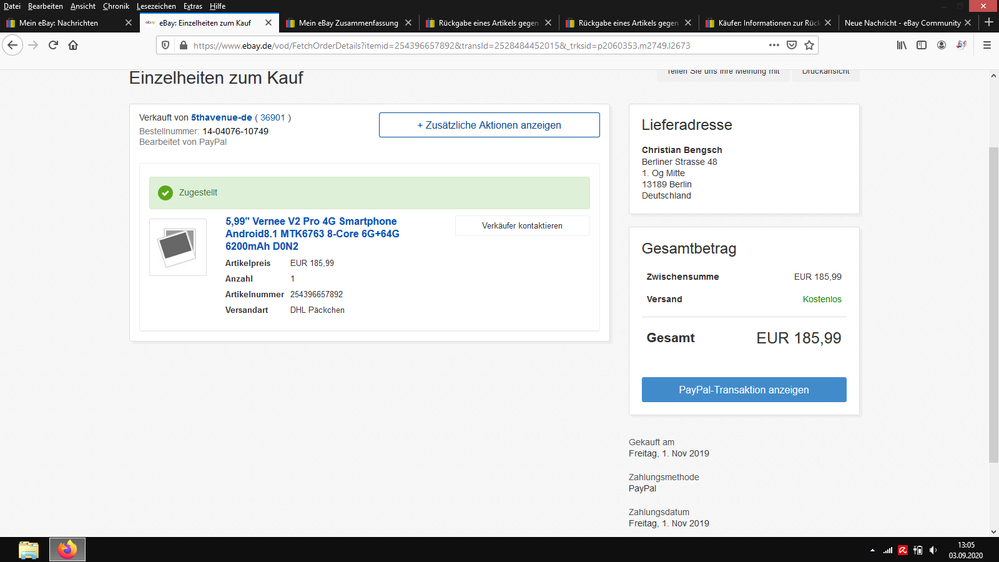
Task: Open the Firefox account menu
Action: point(941,45)
